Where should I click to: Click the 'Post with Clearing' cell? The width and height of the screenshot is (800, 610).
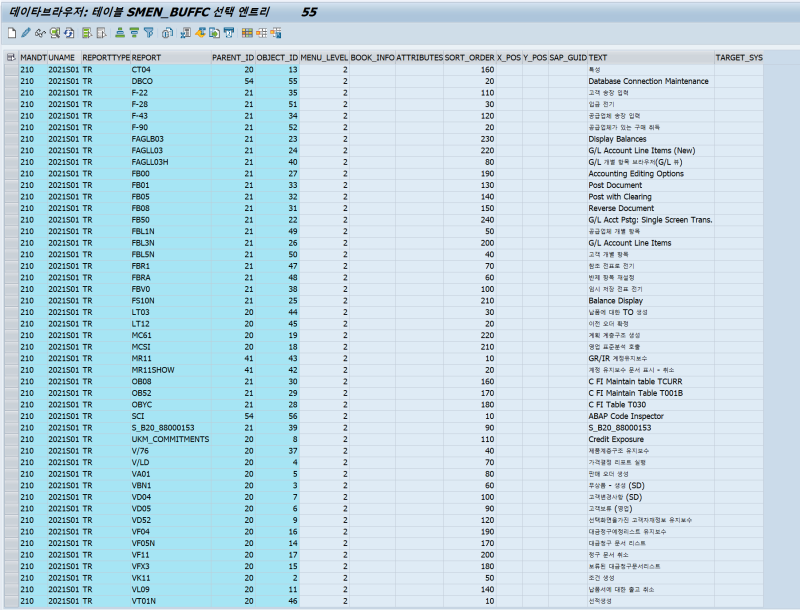pos(651,196)
